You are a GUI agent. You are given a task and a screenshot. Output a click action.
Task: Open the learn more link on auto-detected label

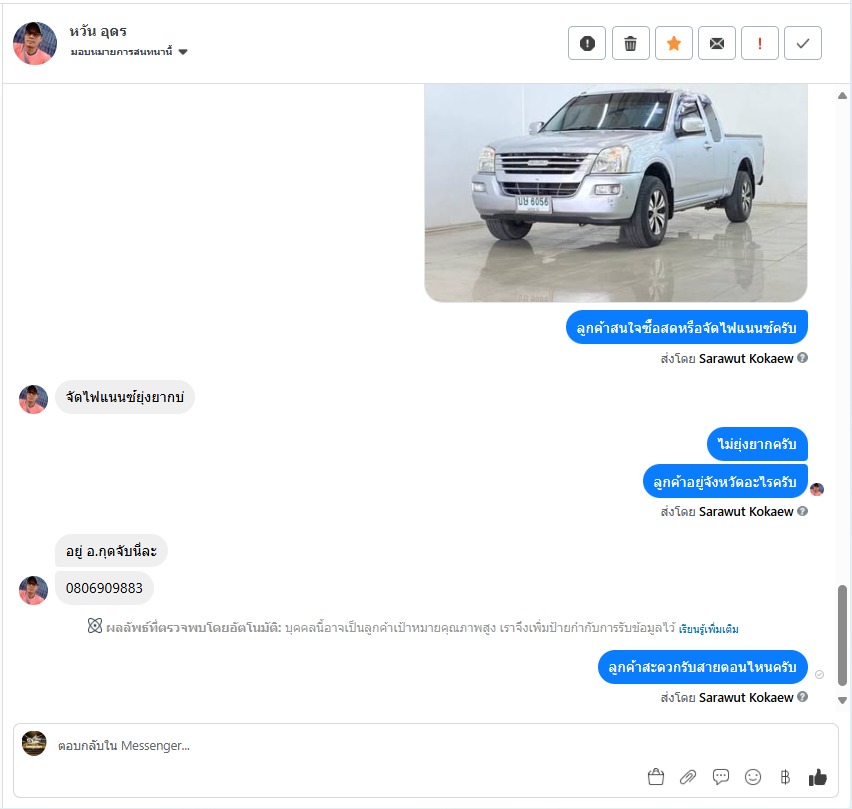coord(709,629)
